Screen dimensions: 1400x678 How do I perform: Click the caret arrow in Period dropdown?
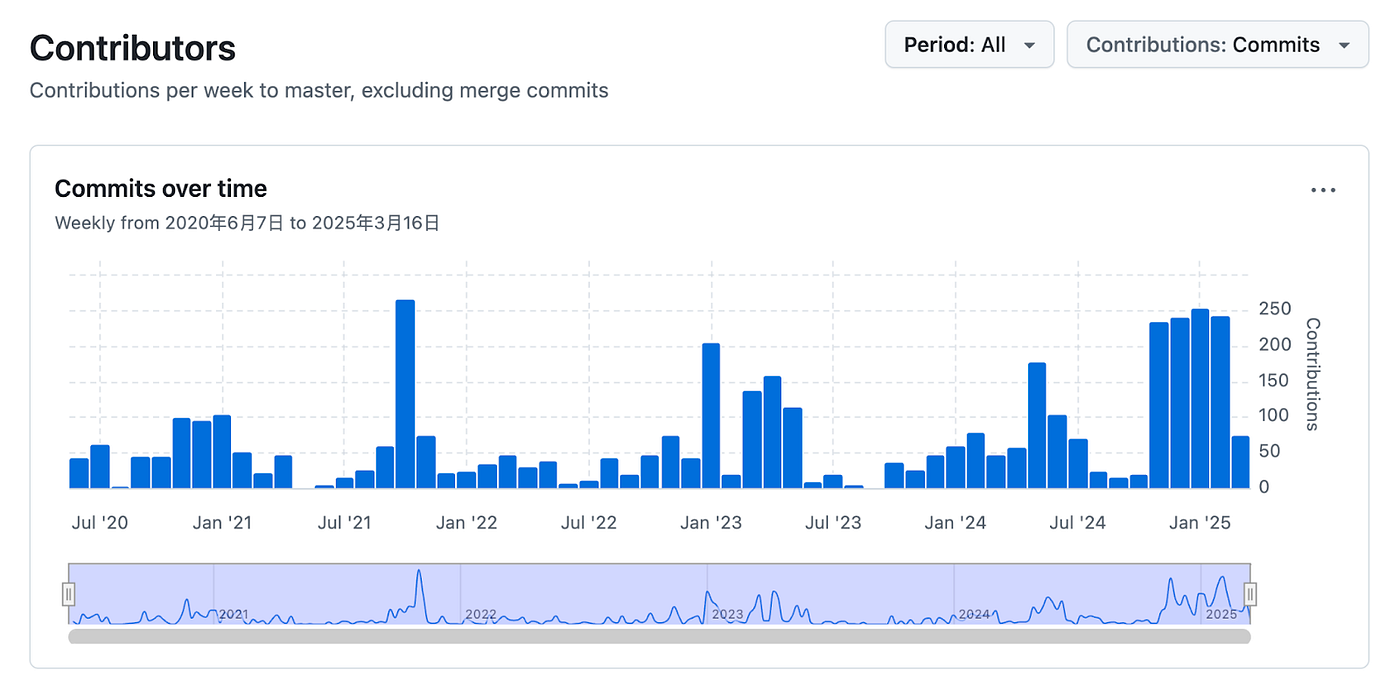tap(1029, 46)
